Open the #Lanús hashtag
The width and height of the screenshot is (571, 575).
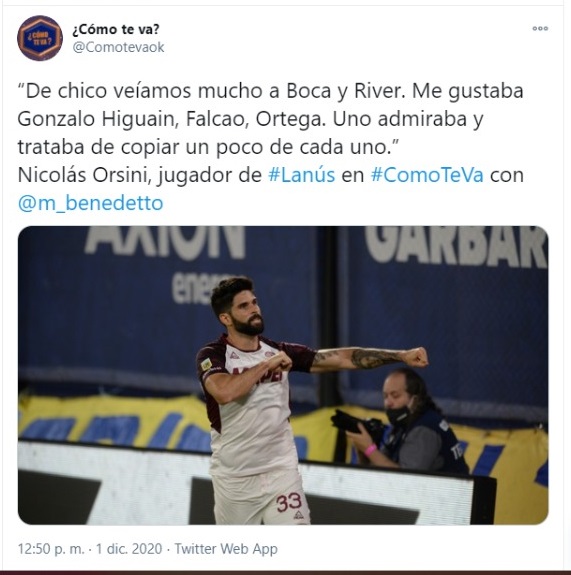pyautogui.click(x=301, y=175)
